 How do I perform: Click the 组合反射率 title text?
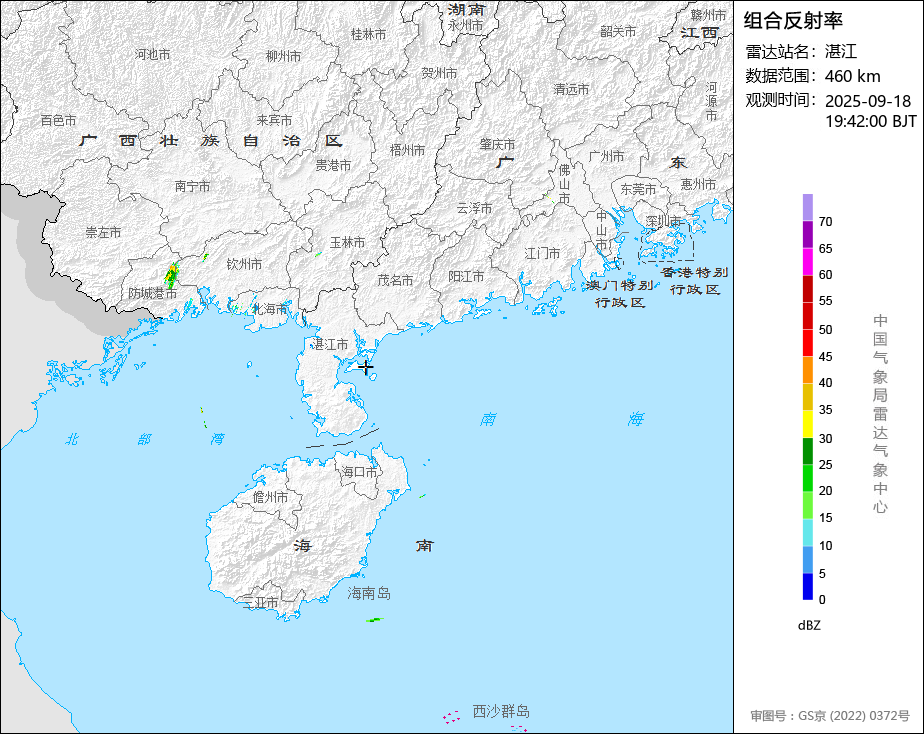point(793,21)
